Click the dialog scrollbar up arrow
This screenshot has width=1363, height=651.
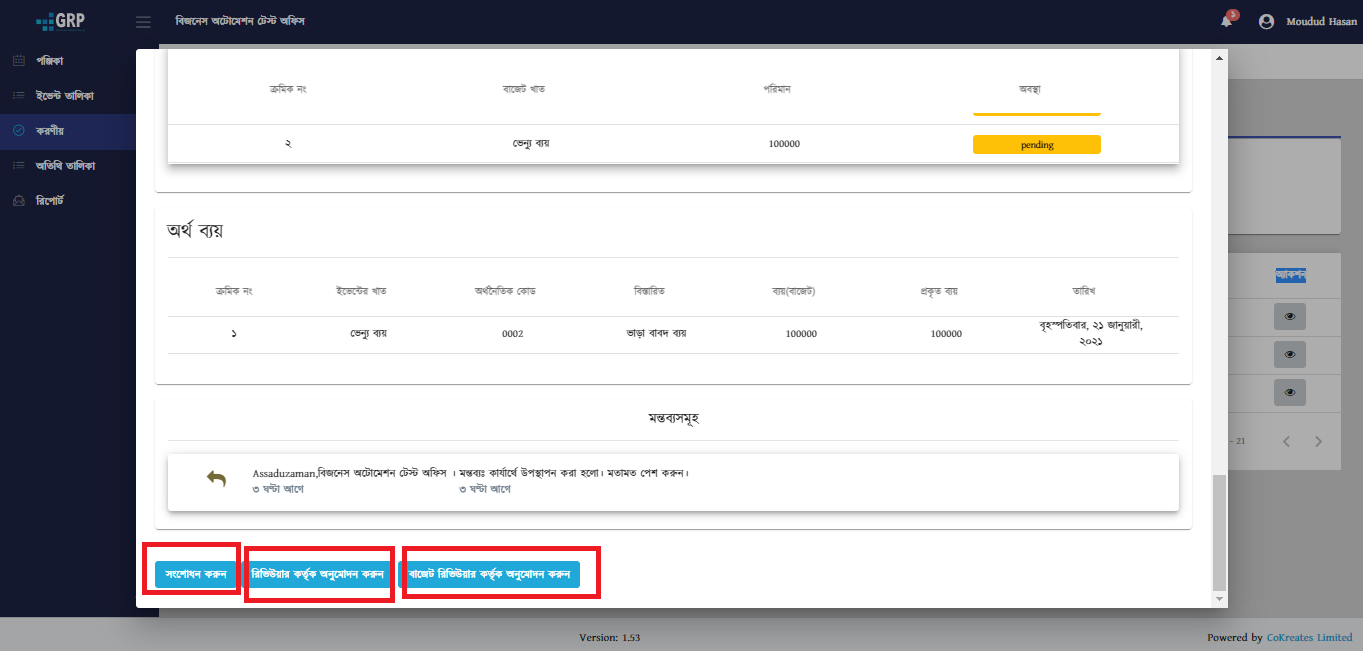[x=1218, y=59]
